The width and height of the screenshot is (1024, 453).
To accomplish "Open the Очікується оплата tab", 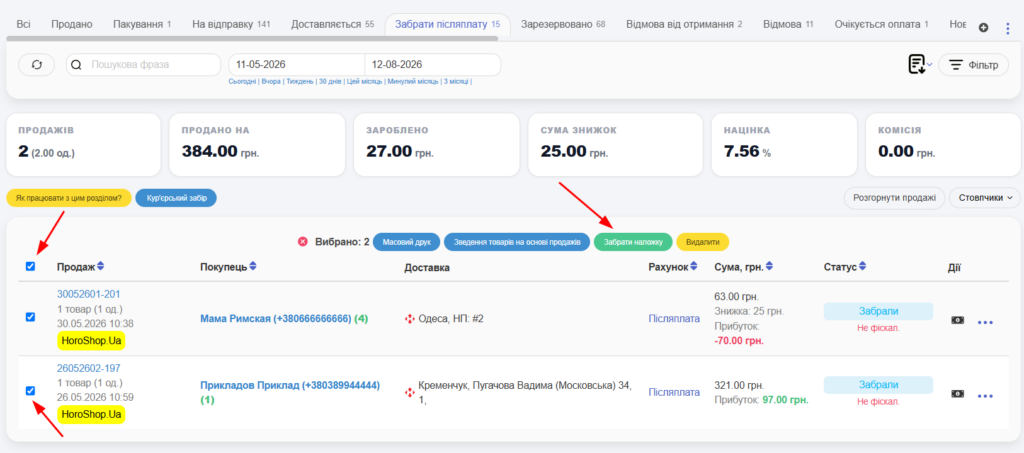I will coord(881,24).
